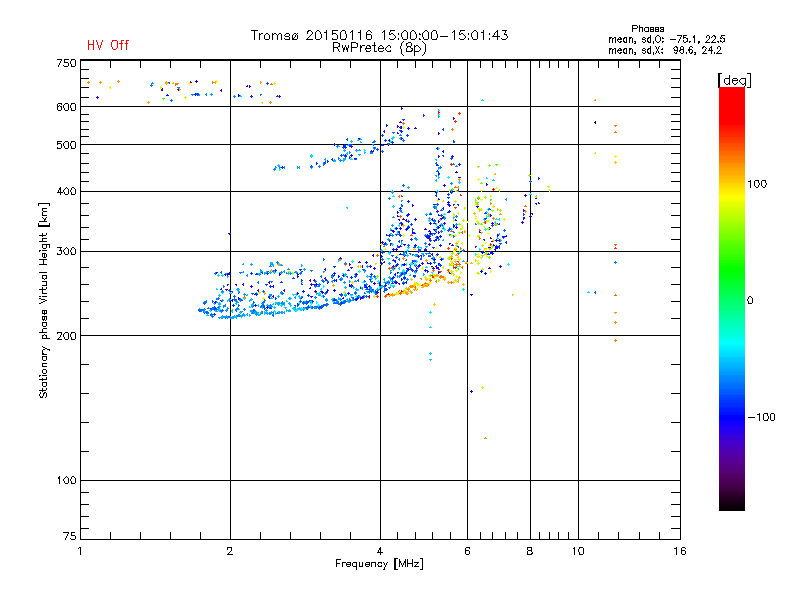Click the '[deg]' colorbar unit label
The width and height of the screenshot is (800, 600).
(734, 80)
